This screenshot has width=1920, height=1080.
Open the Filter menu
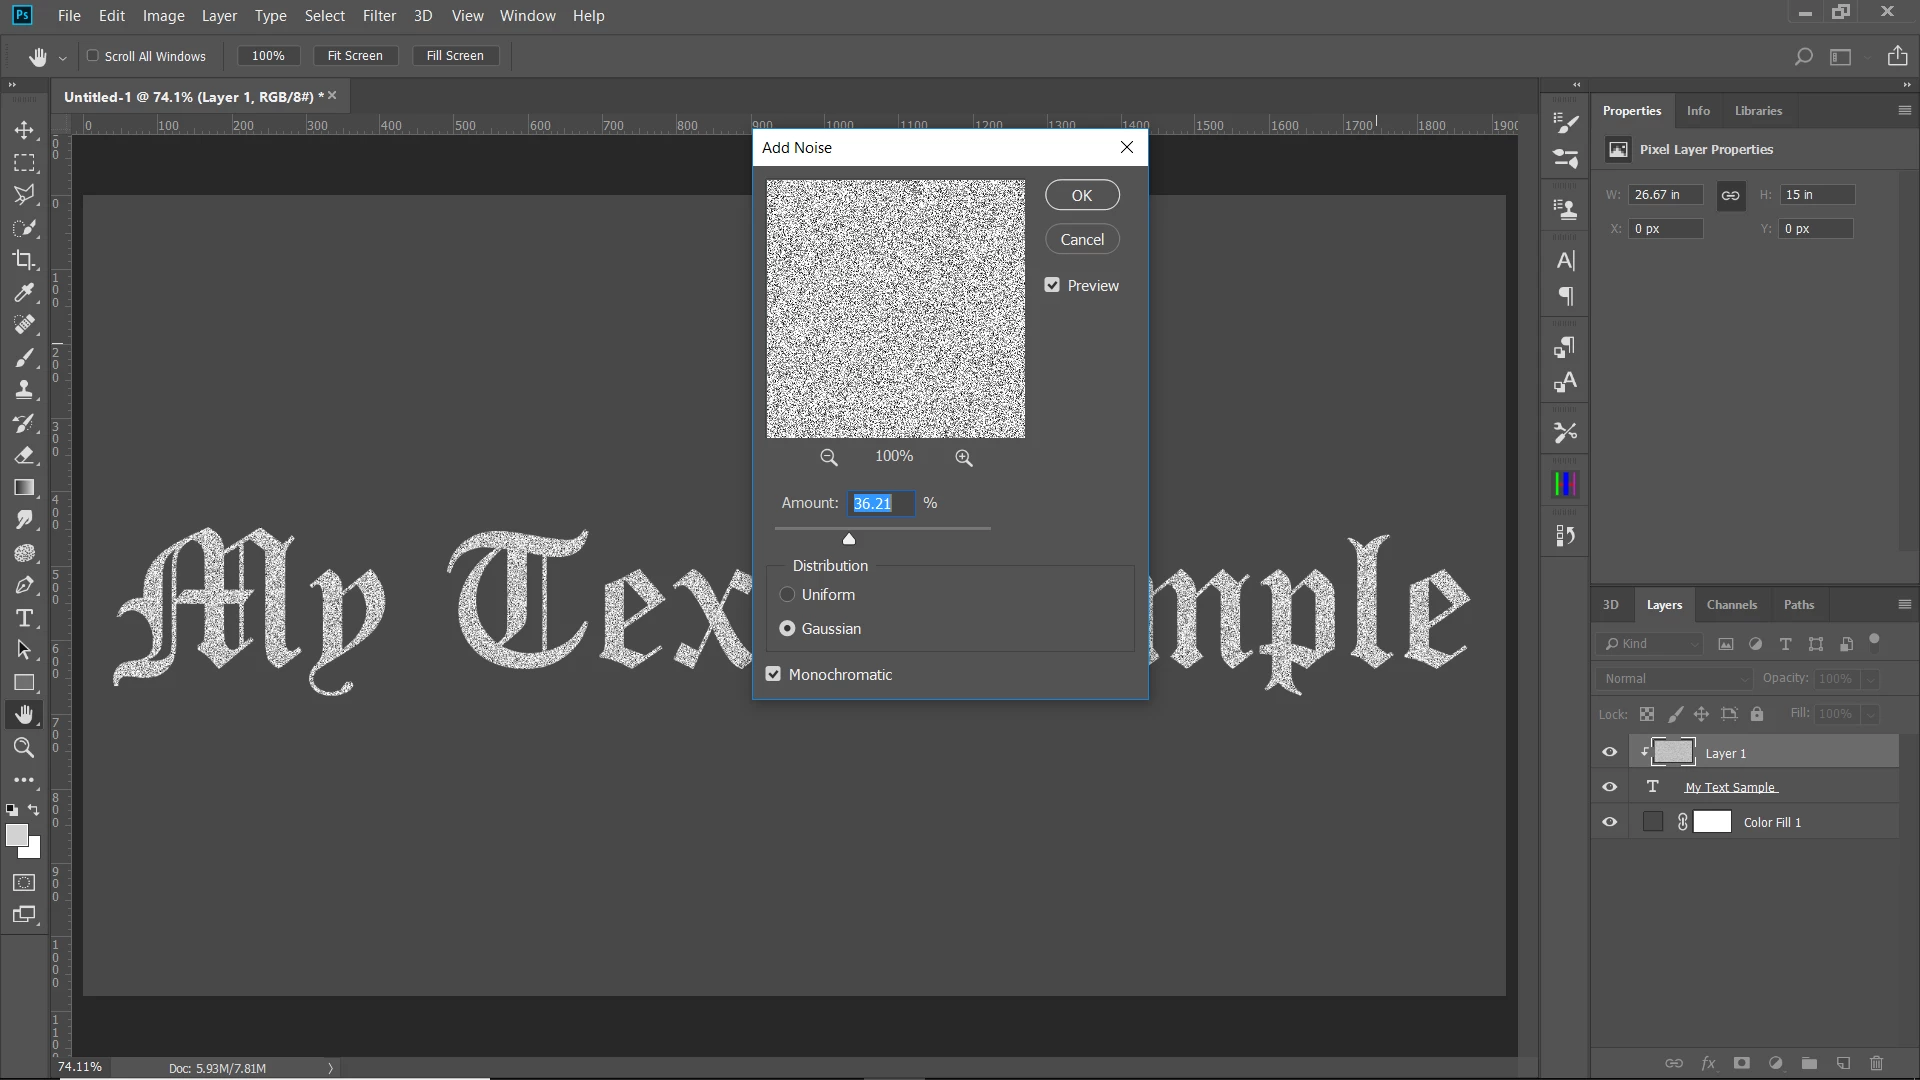pos(379,16)
